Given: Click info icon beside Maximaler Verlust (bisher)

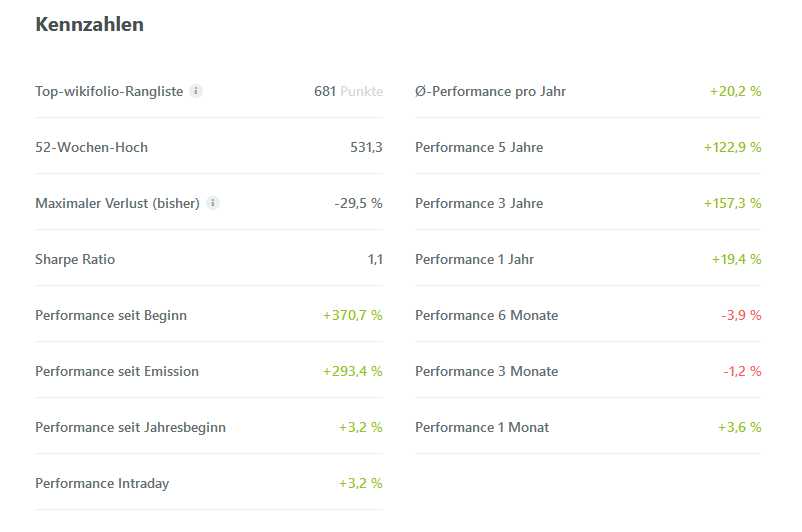Looking at the screenshot, I should [213, 203].
